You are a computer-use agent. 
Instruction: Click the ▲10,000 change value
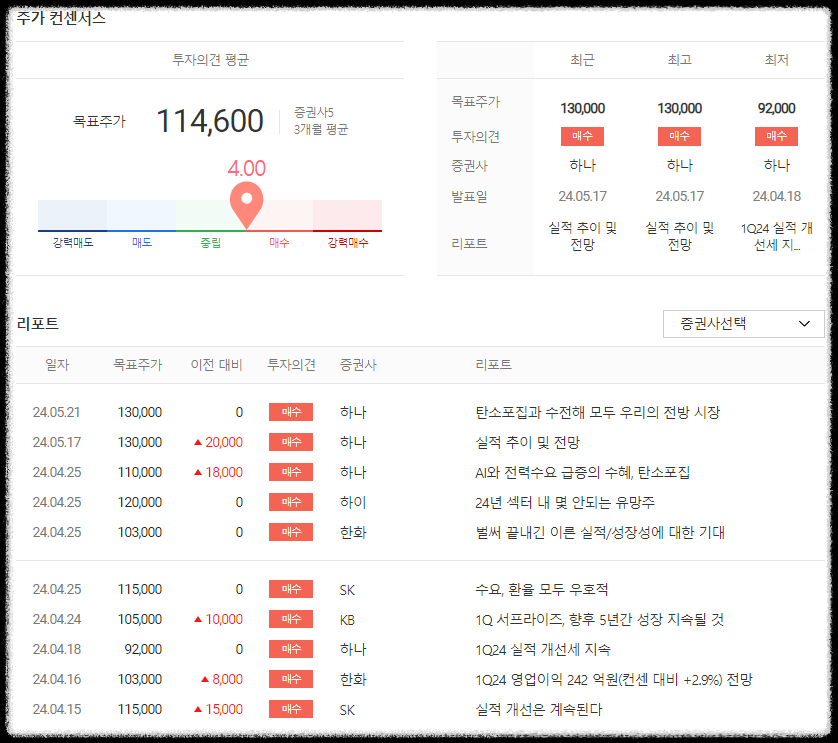coord(218,619)
